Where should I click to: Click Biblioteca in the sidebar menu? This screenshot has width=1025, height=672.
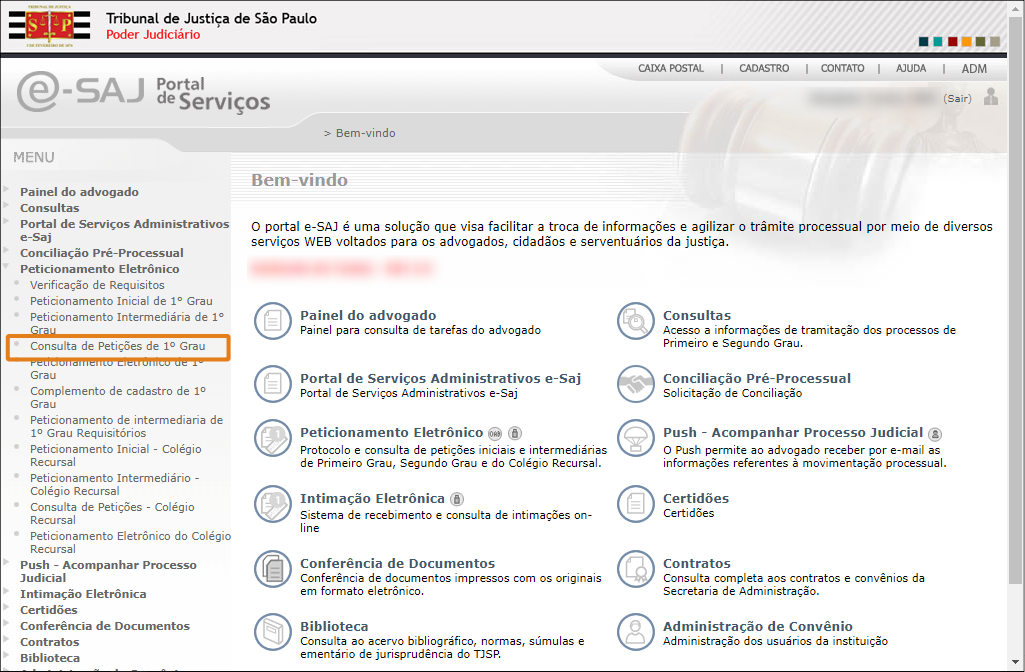(50, 658)
